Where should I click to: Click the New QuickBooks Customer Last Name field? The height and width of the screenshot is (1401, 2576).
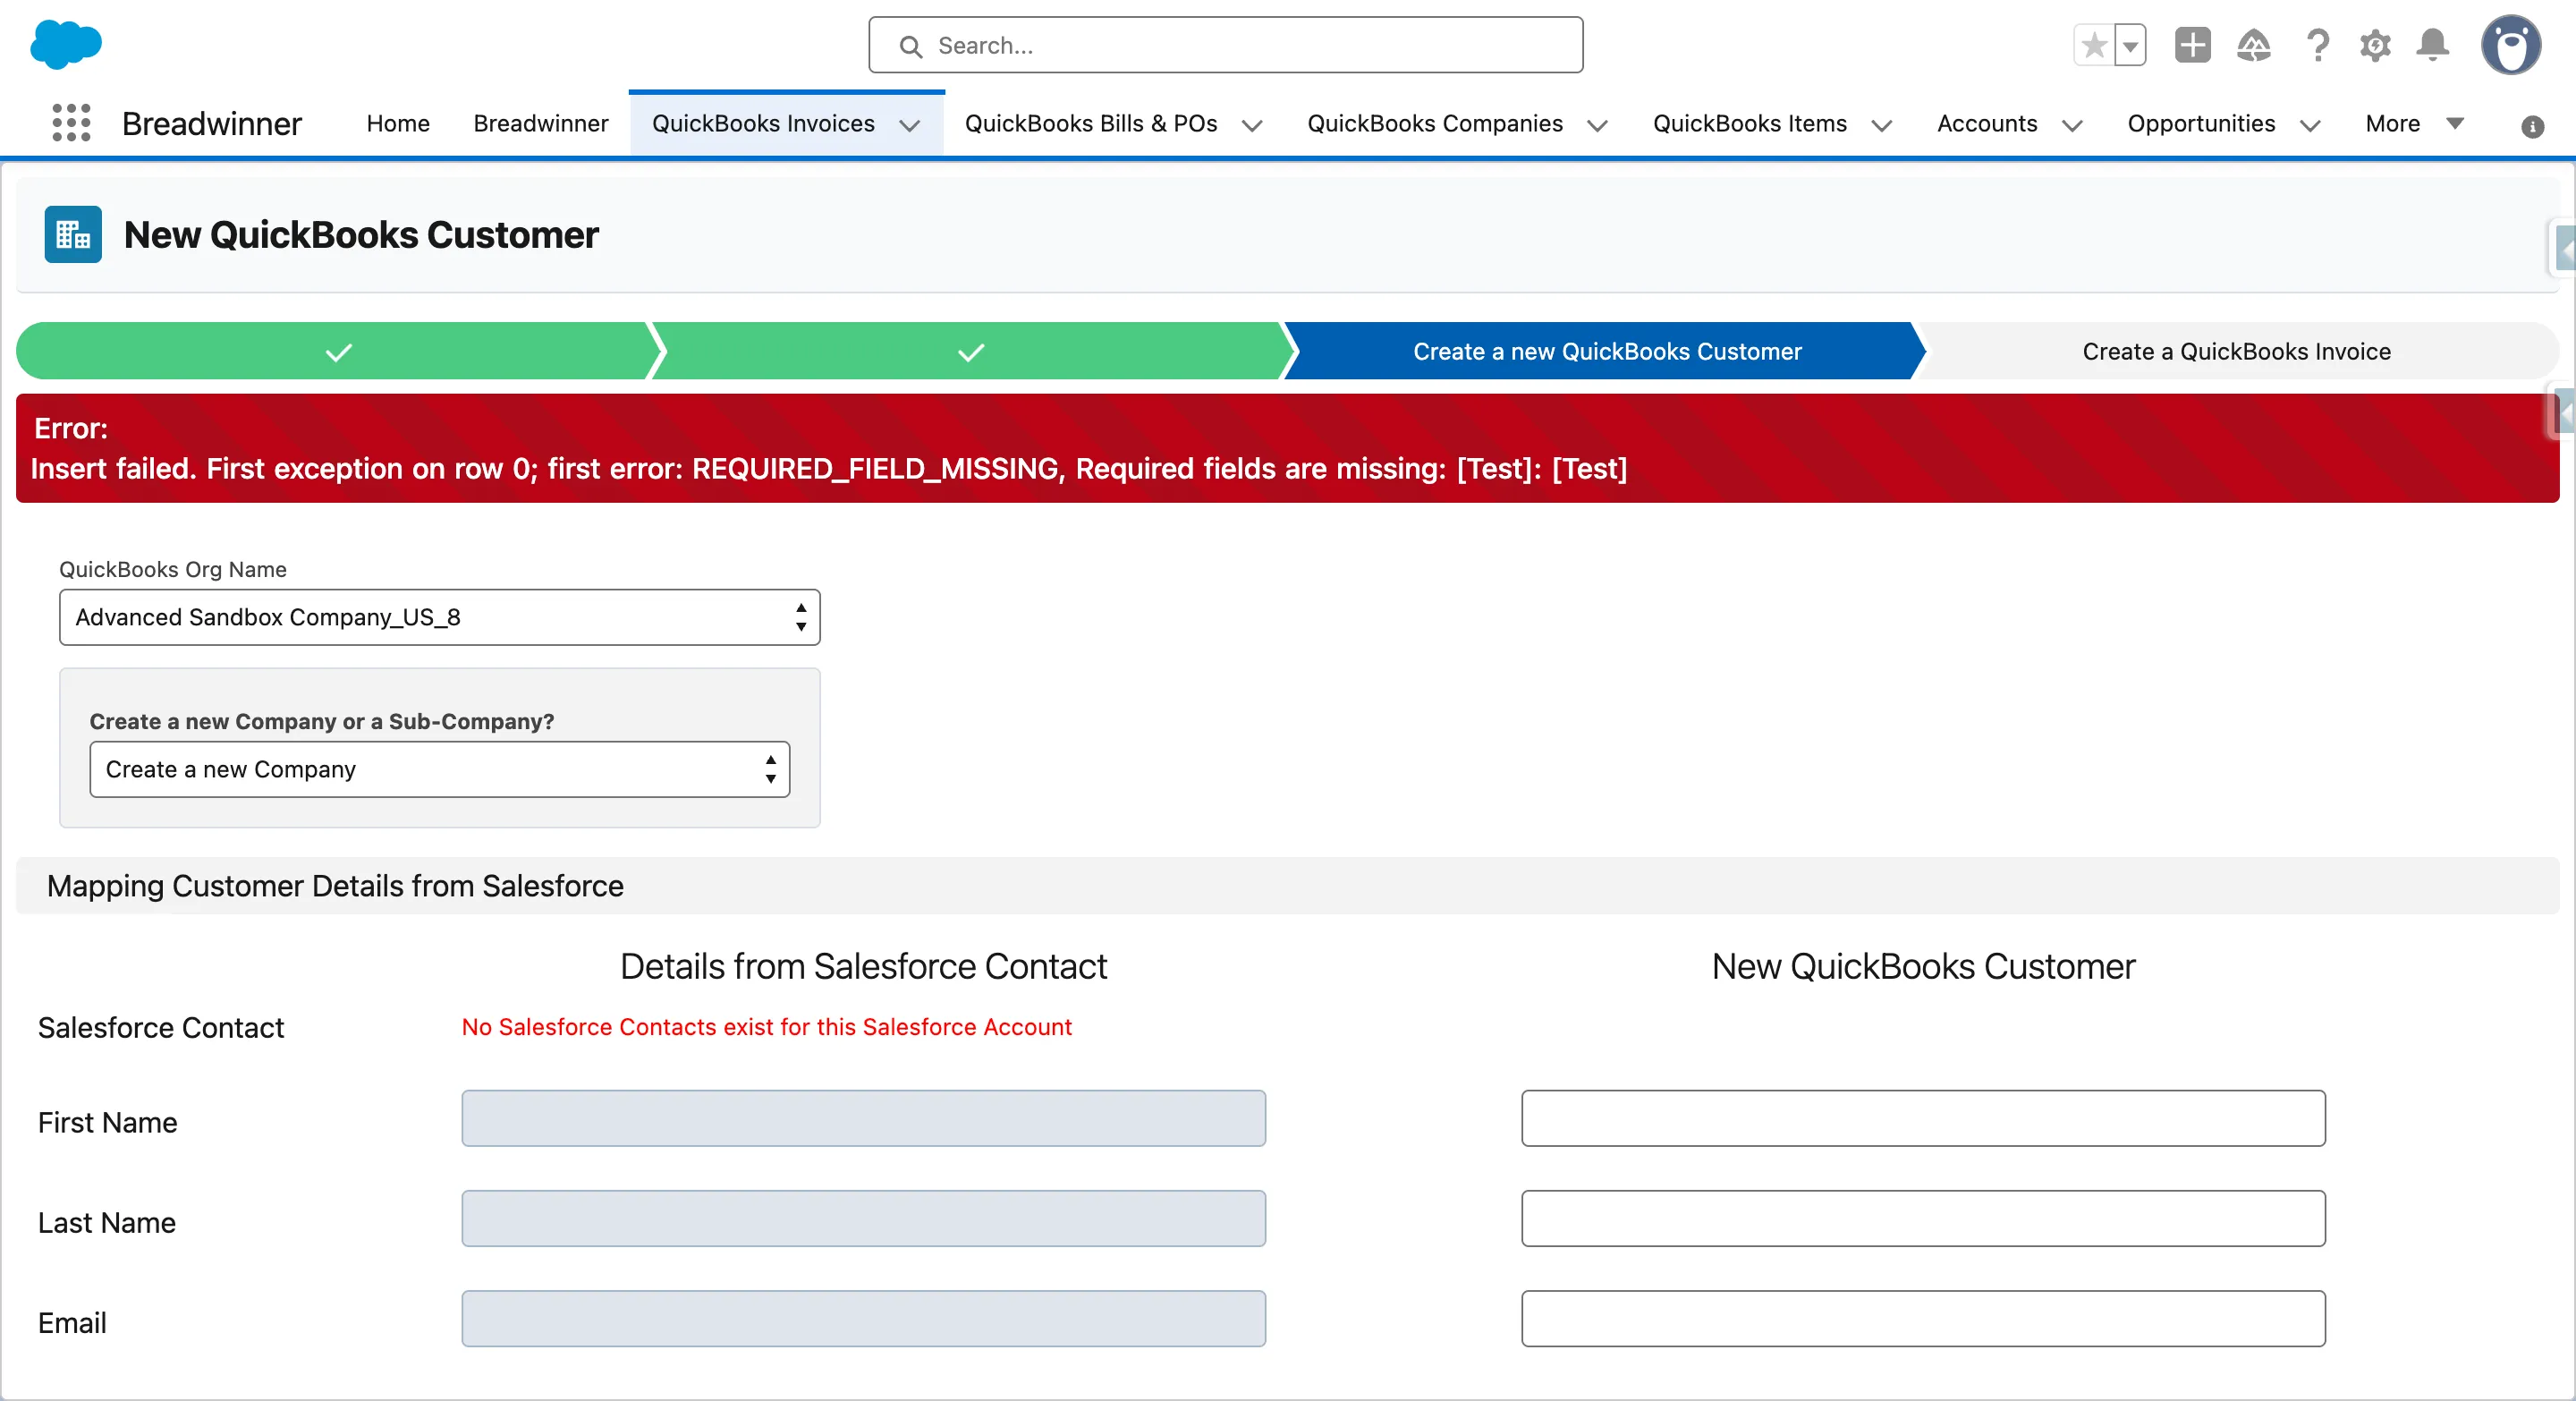(x=1923, y=1218)
